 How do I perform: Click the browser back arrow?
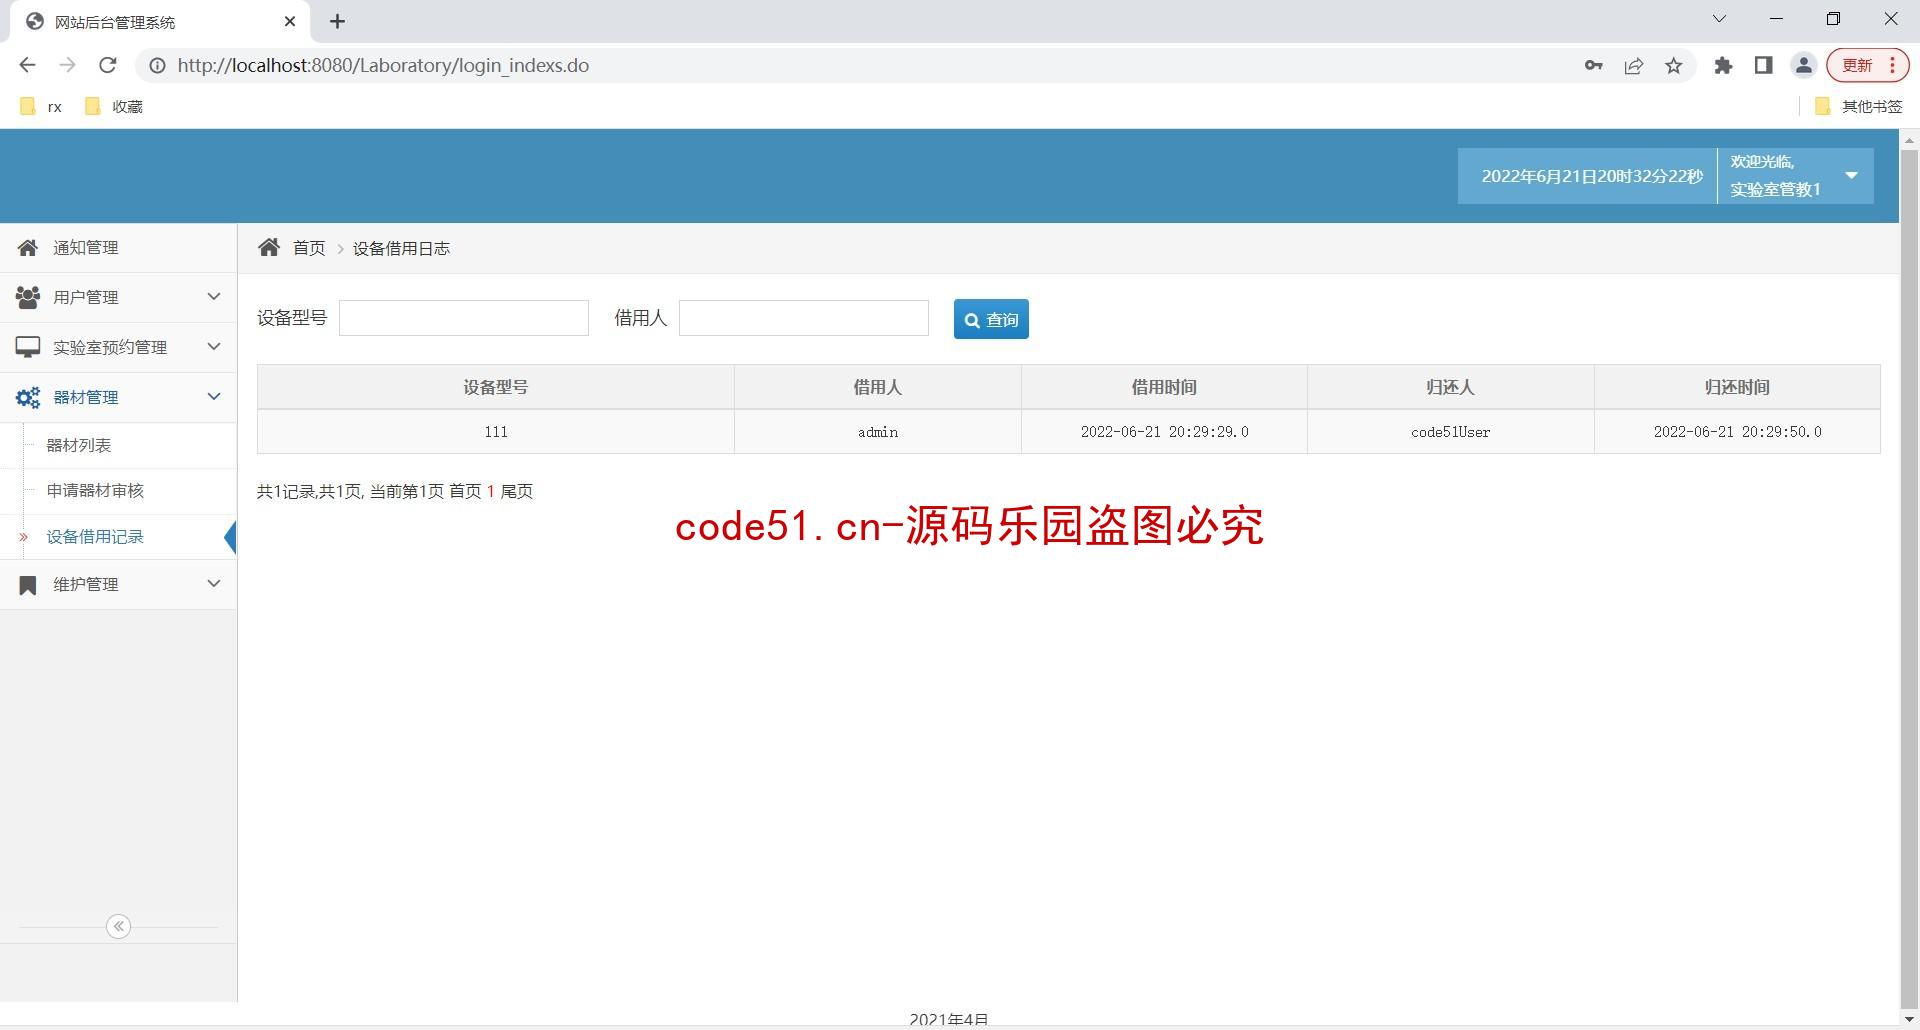pyautogui.click(x=27, y=65)
